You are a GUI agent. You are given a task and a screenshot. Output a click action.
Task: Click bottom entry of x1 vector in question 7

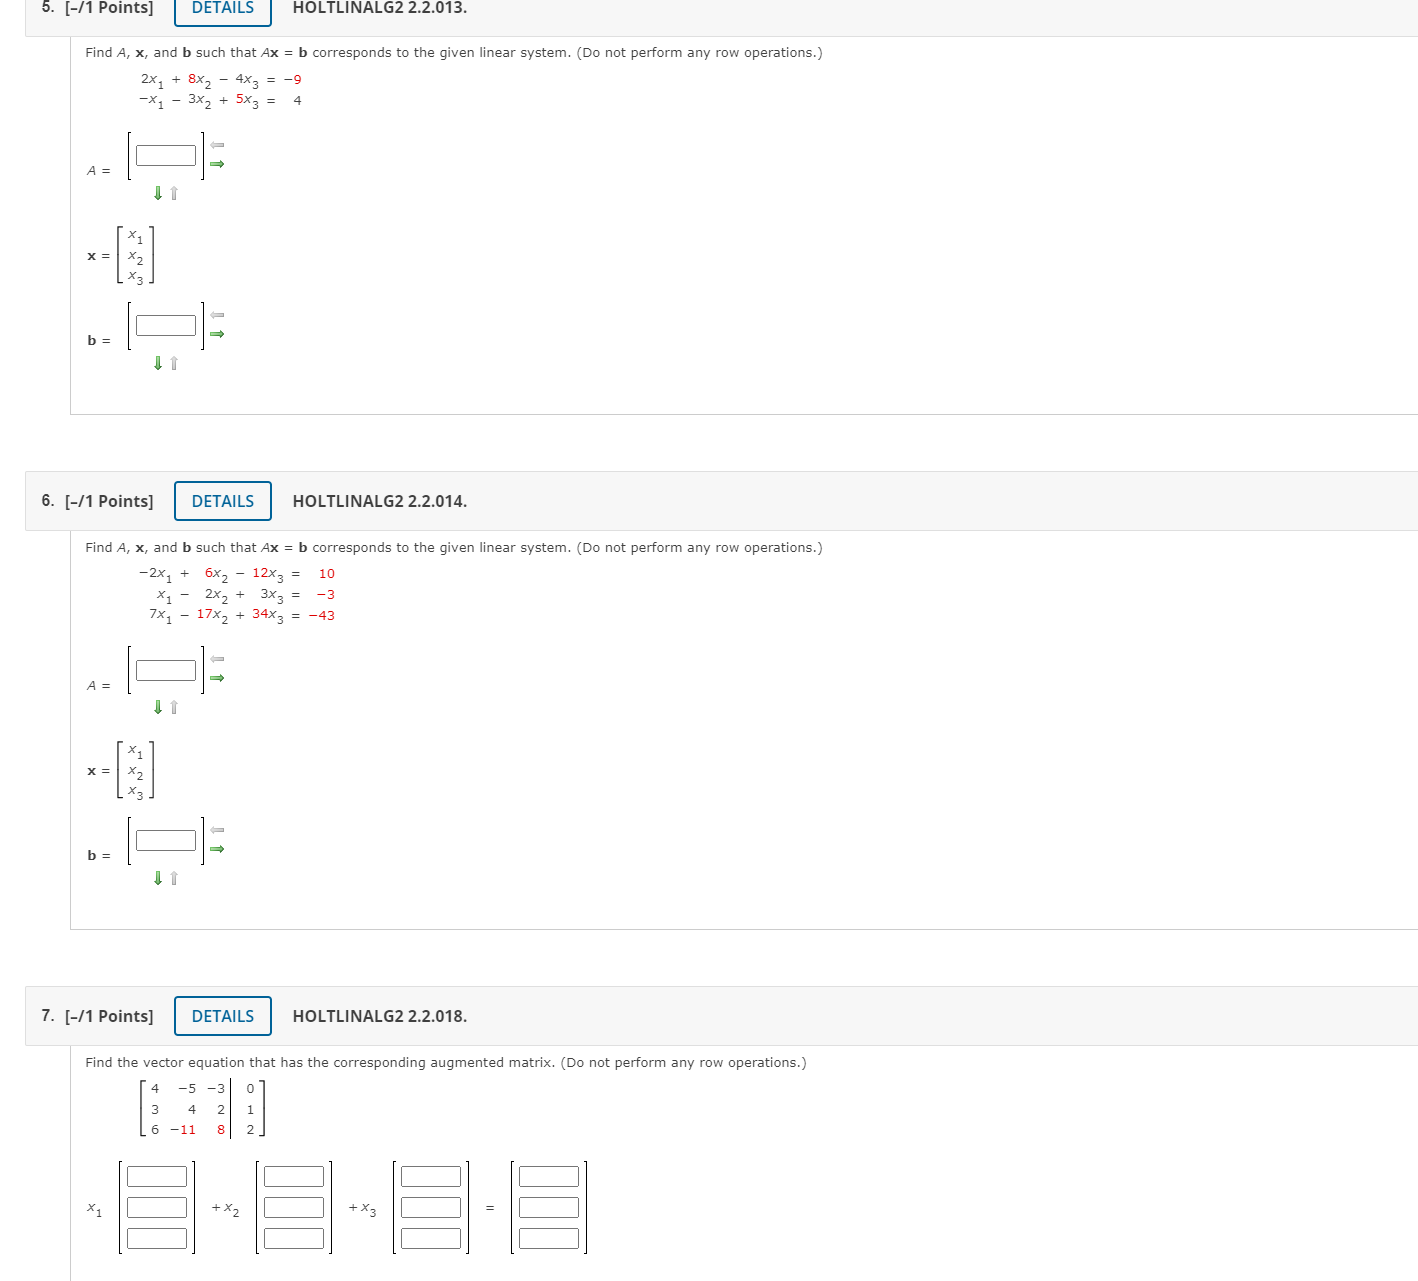click(x=157, y=1238)
